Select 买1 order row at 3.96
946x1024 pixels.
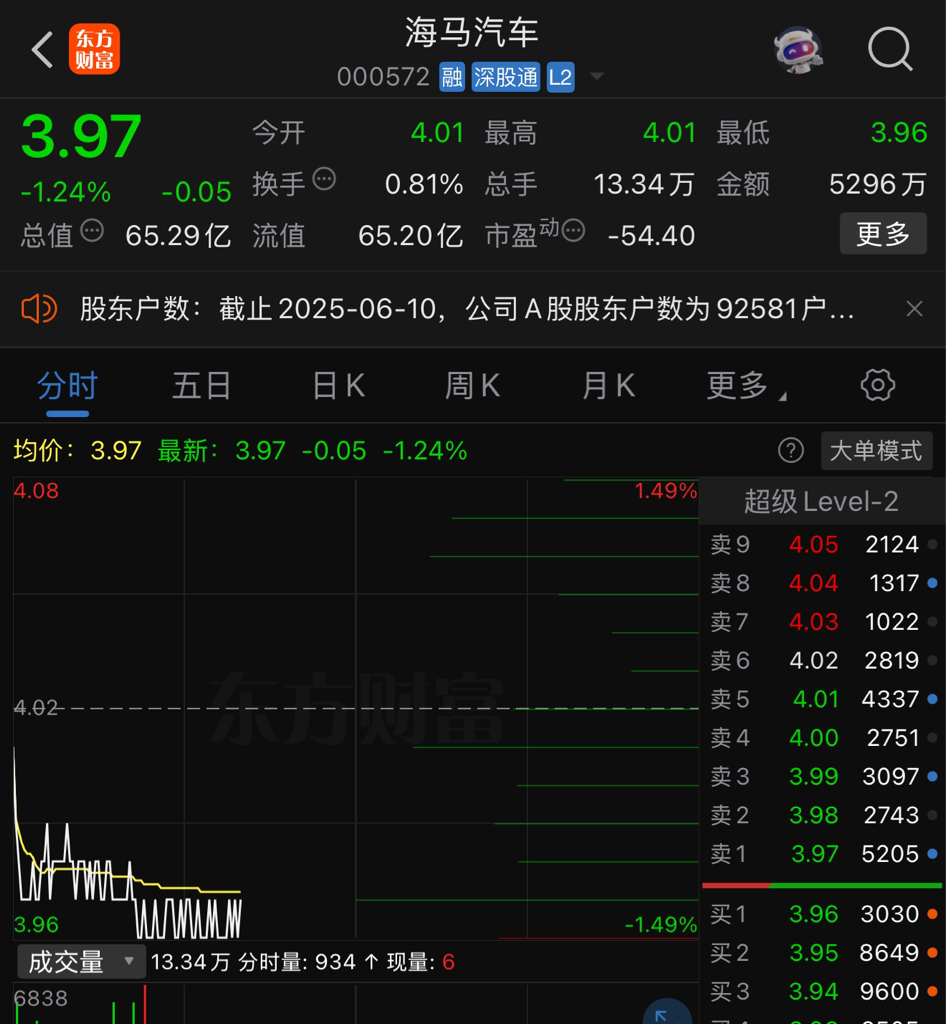coord(823,914)
